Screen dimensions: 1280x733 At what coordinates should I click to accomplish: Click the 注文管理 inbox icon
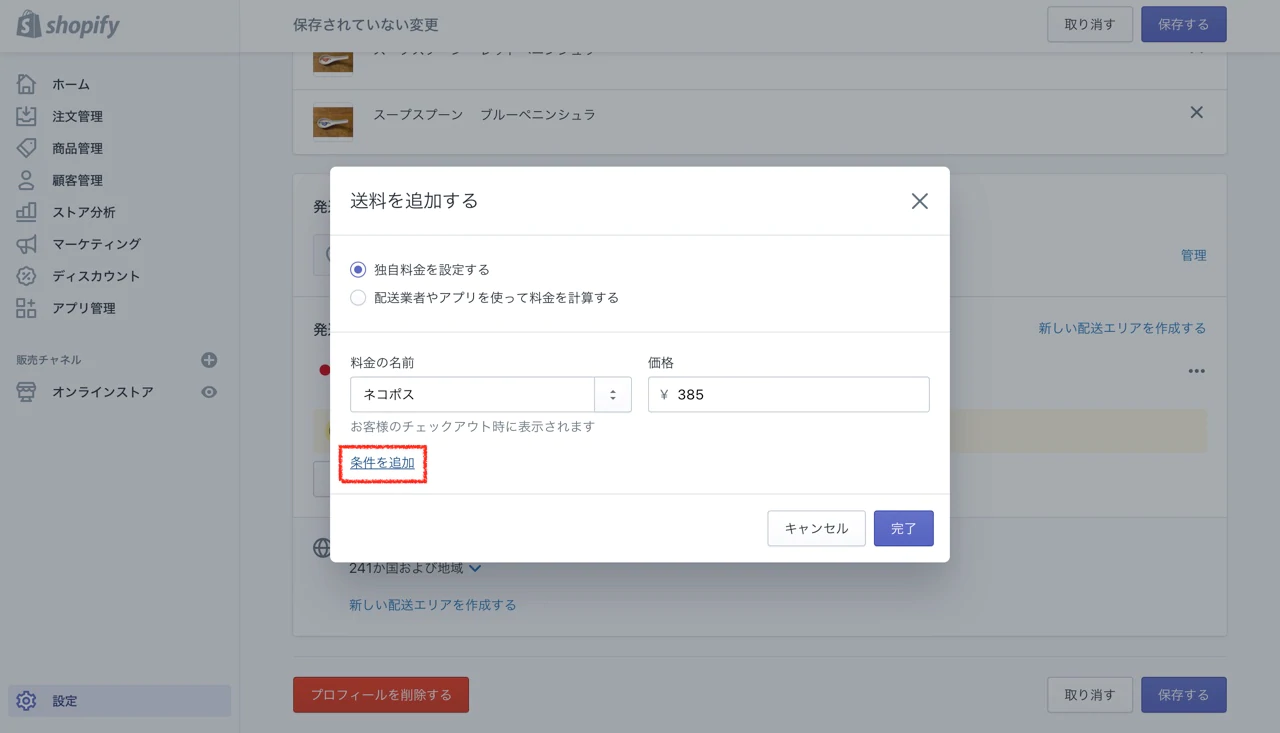tap(27, 116)
